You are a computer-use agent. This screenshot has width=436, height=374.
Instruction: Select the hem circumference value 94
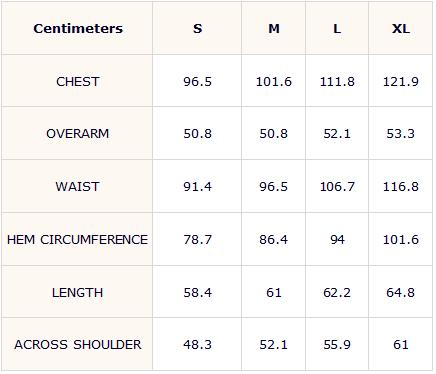pyautogui.click(x=337, y=239)
